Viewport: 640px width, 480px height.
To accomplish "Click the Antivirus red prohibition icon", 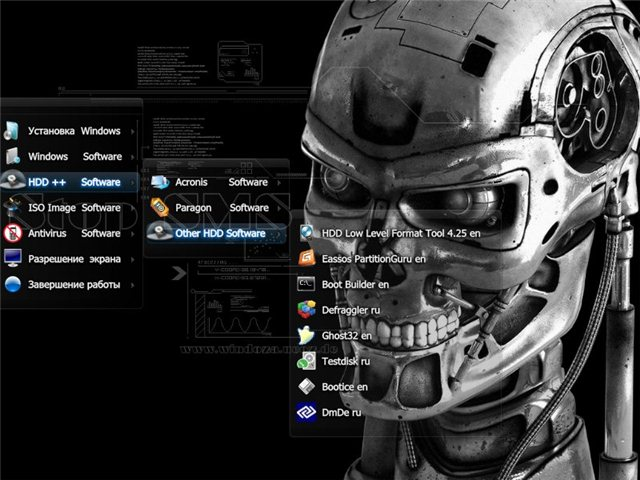I will pyautogui.click(x=12, y=234).
